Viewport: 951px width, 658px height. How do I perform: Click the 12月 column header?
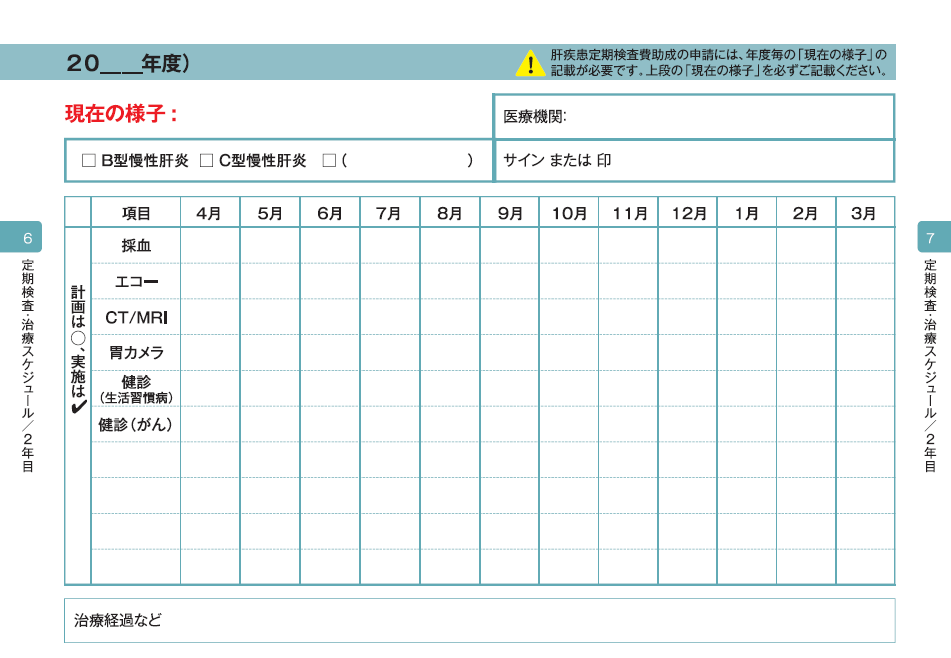pyautogui.click(x=688, y=213)
